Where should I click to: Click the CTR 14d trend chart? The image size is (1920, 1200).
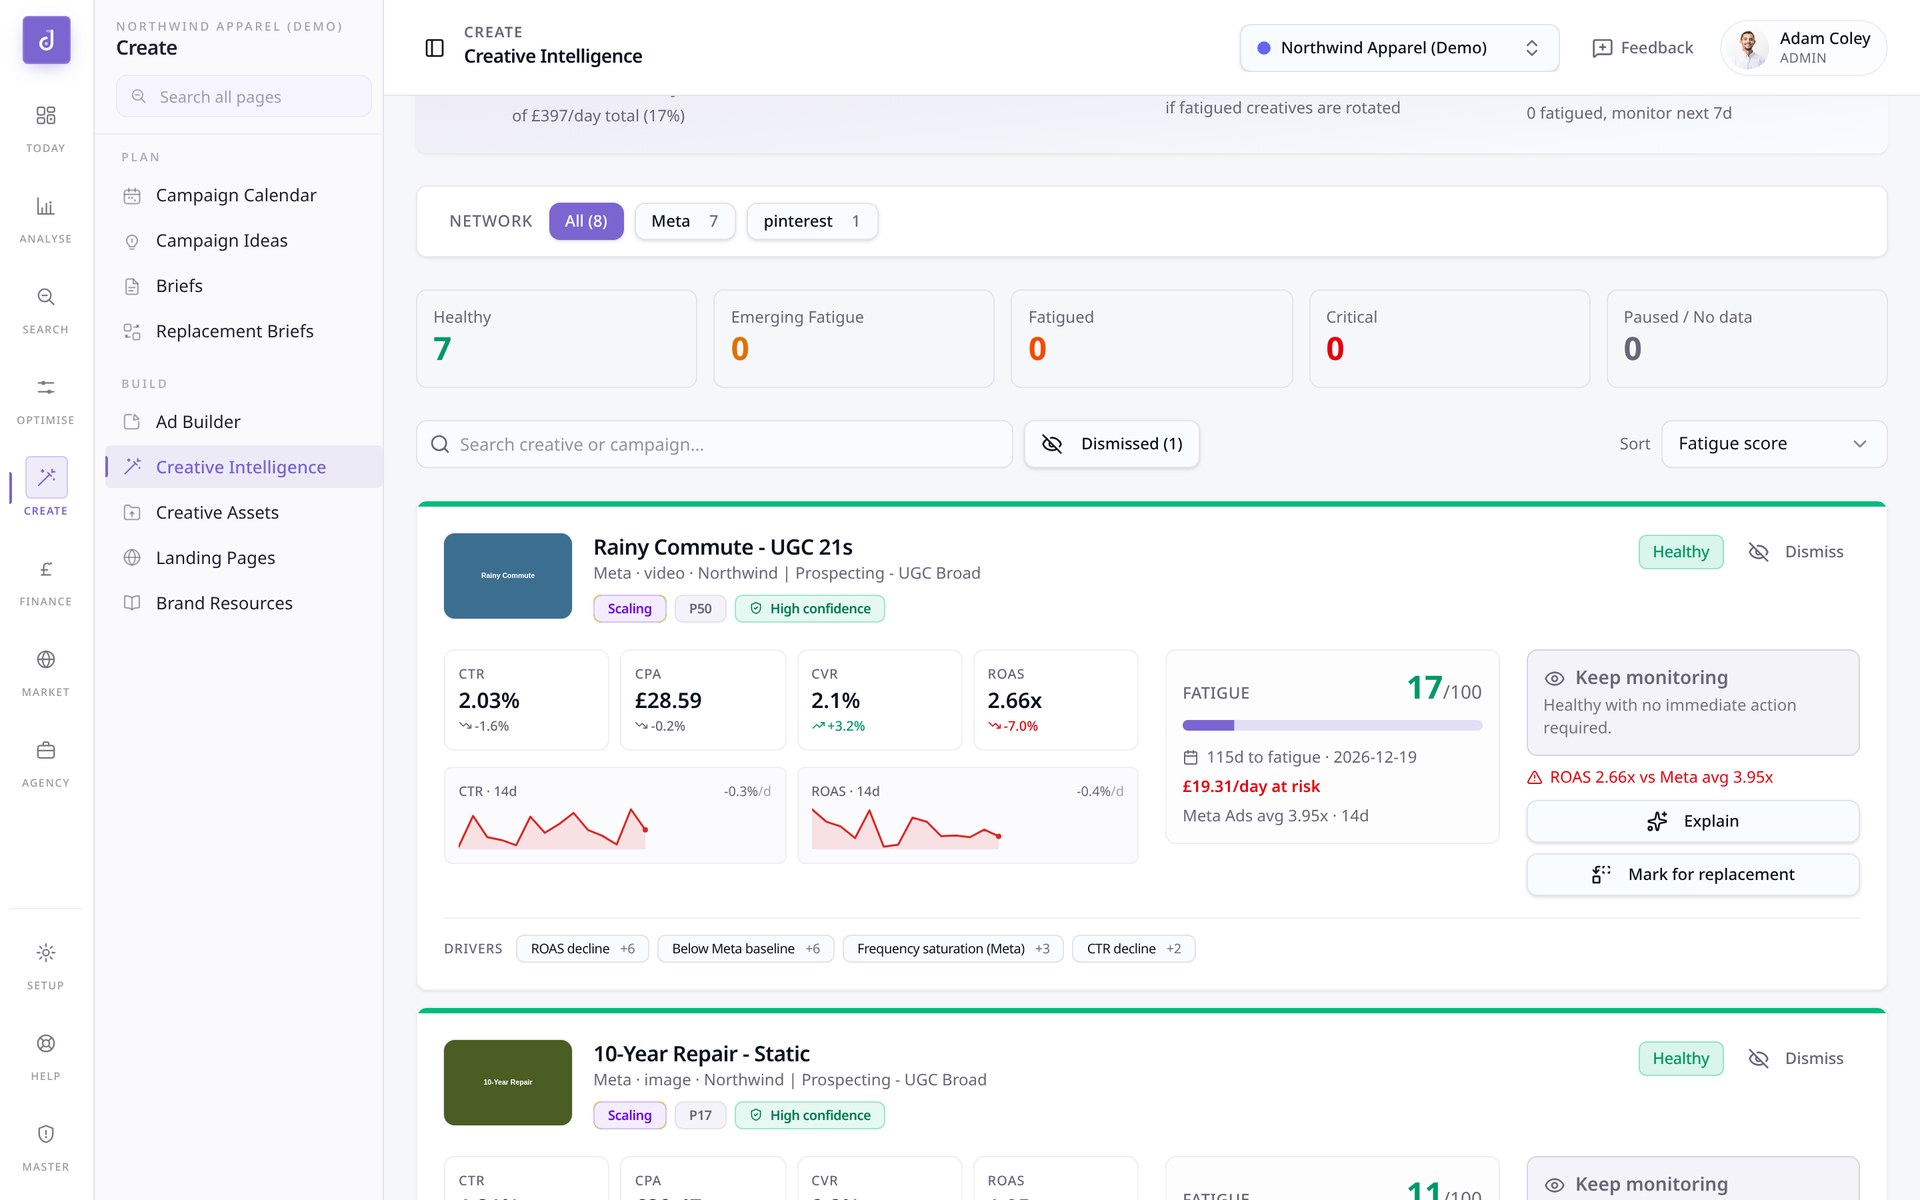click(615, 816)
